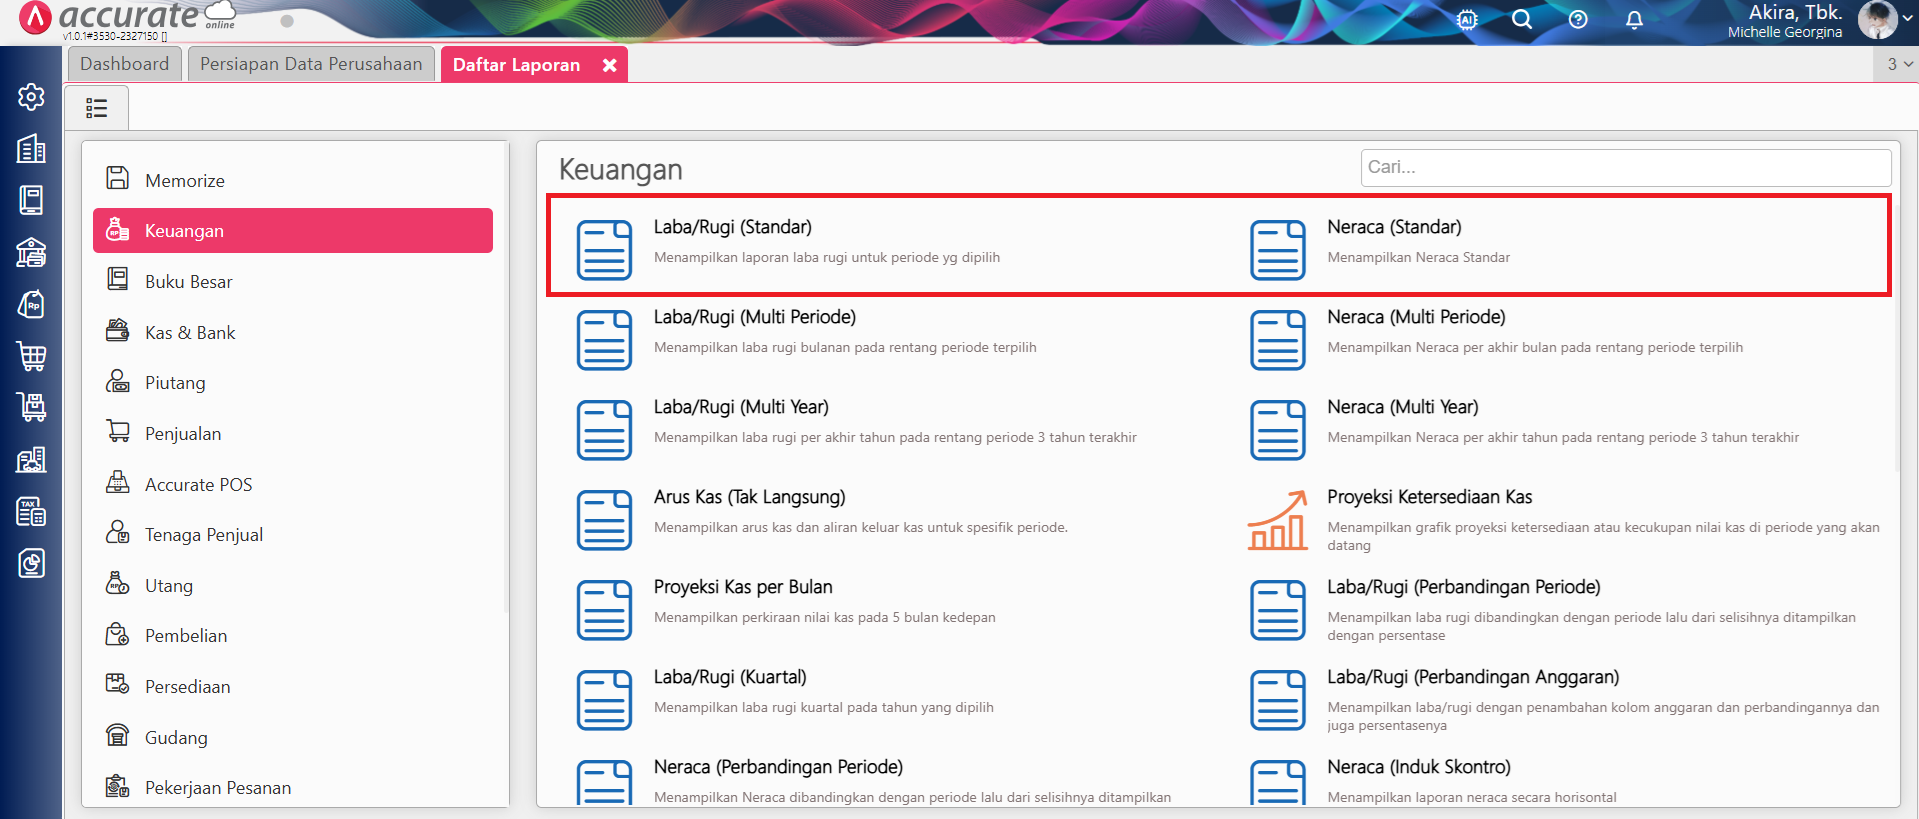This screenshot has width=1919, height=819.
Task: Open the help question mark icon
Action: pyautogui.click(x=1578, y=20)
